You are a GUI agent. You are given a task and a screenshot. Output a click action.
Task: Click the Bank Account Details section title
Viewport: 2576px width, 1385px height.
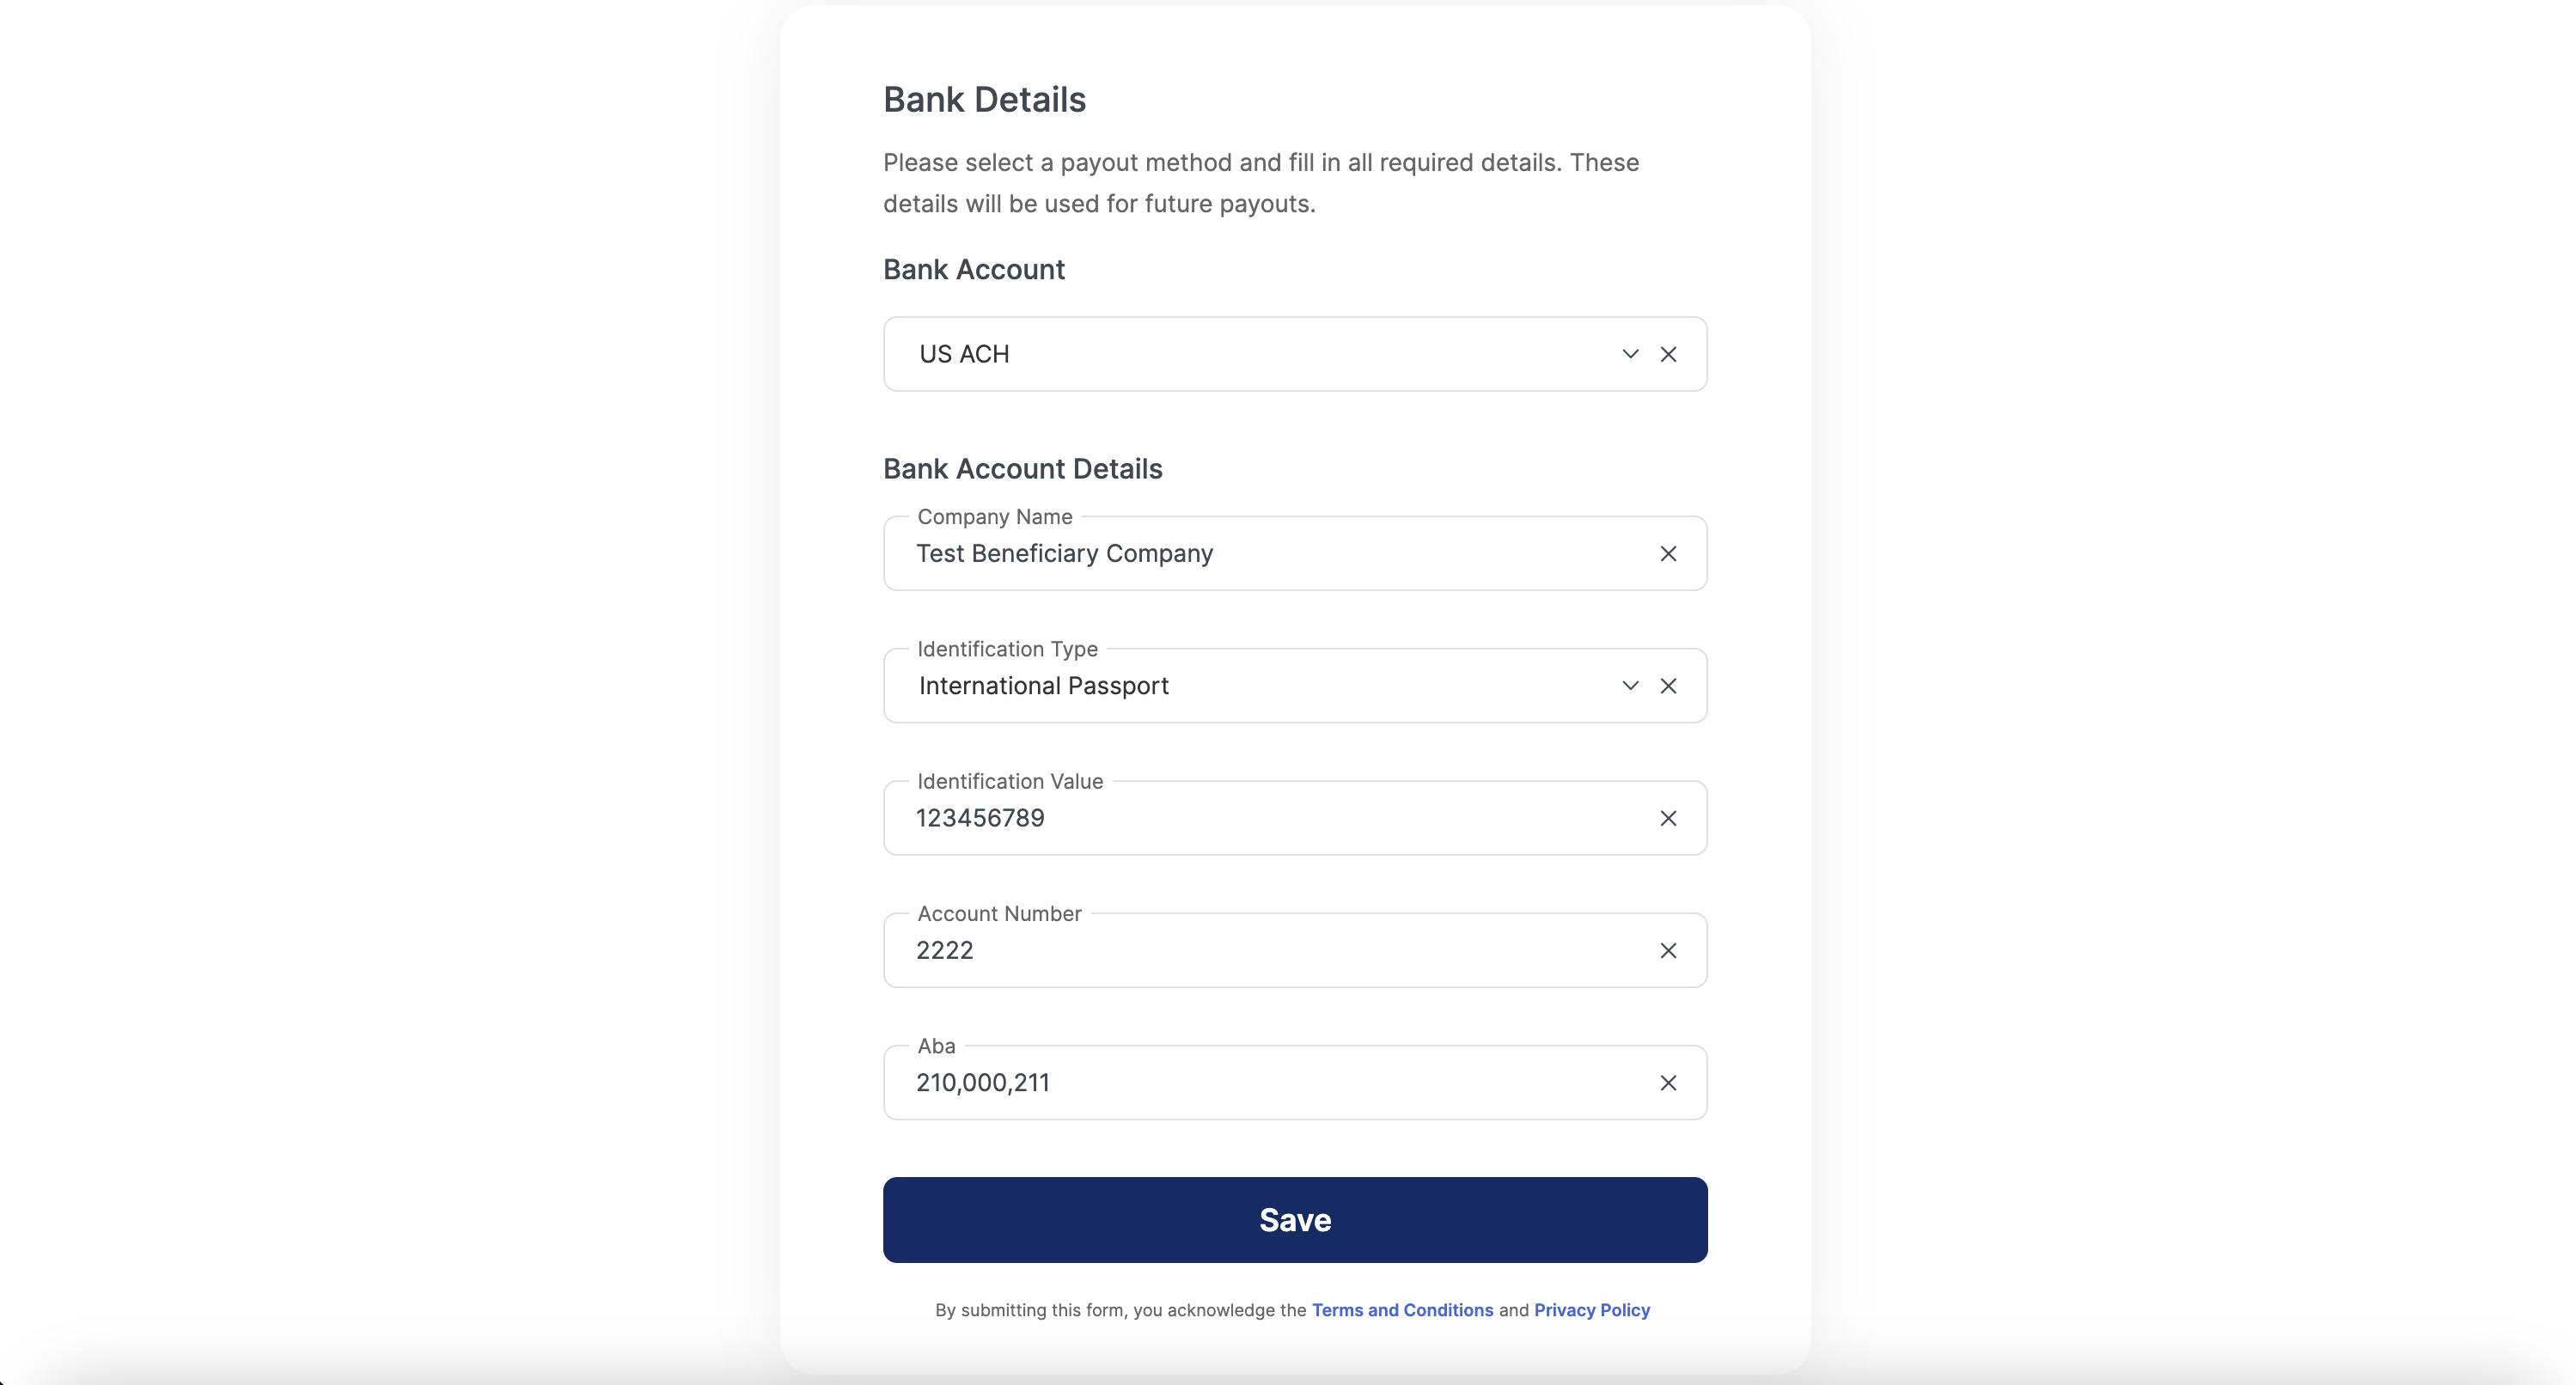point(1022,469)
